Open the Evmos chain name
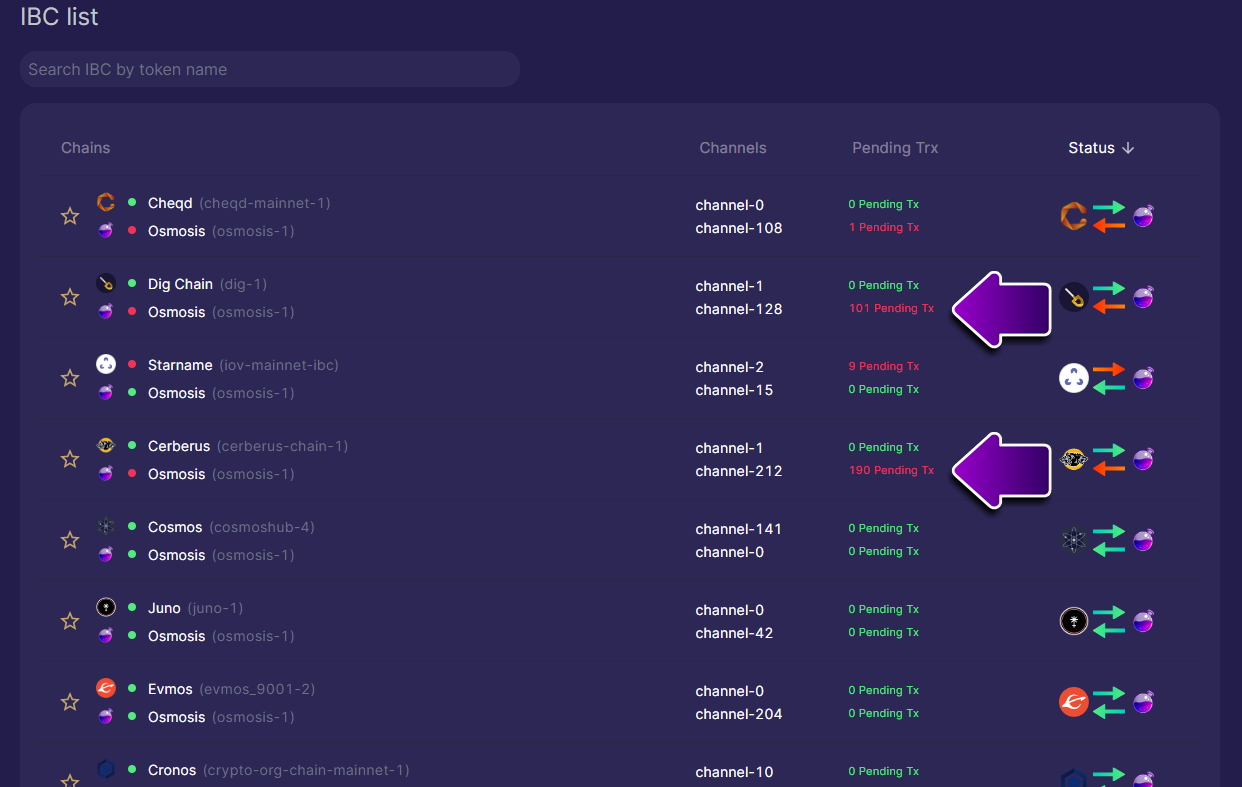This screenshot has height=787, width=1242. (x=170, y=689)
